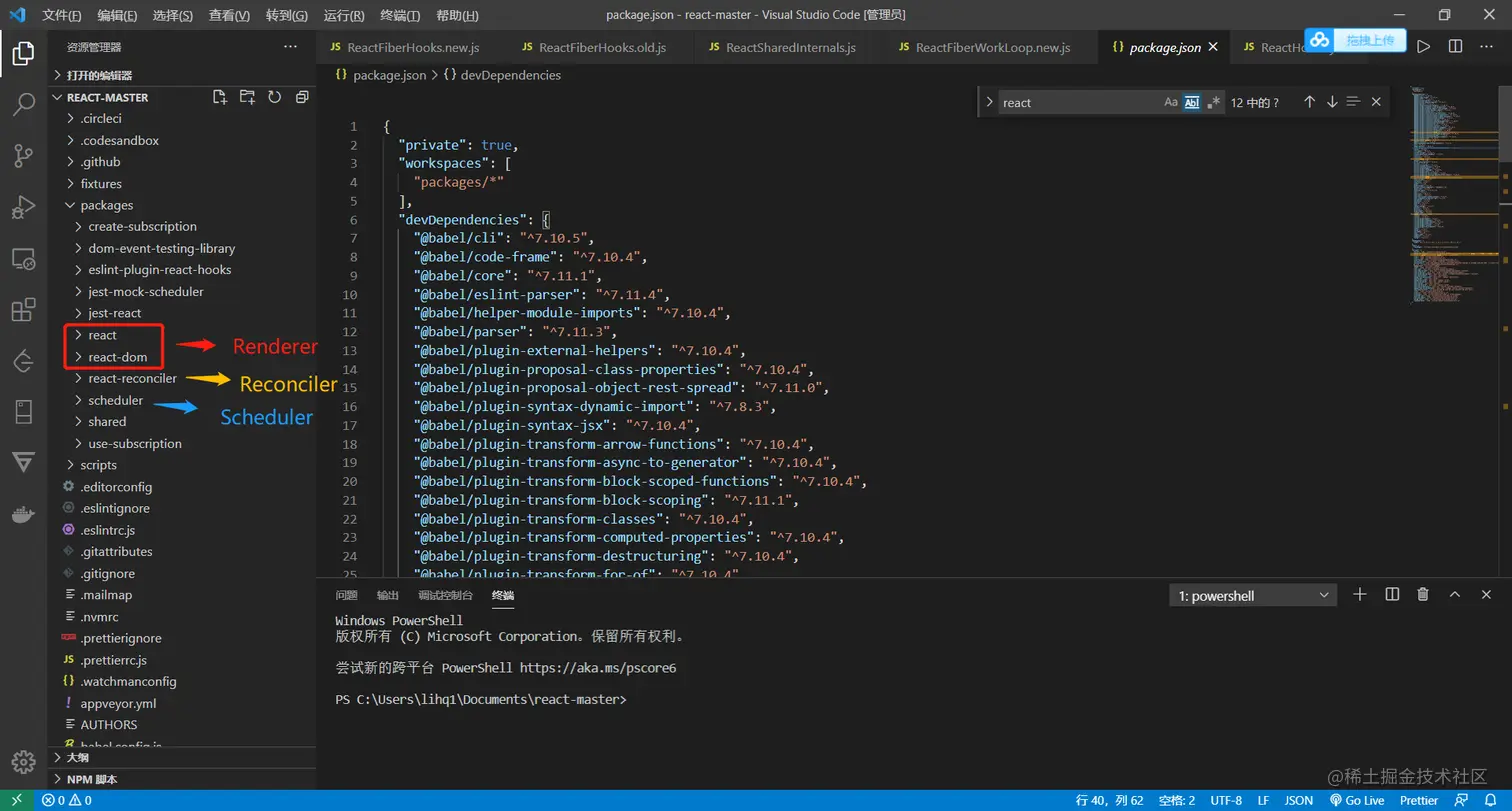Toggle match case in find widget
1512x811 pixels.
tap(1171, 102)
